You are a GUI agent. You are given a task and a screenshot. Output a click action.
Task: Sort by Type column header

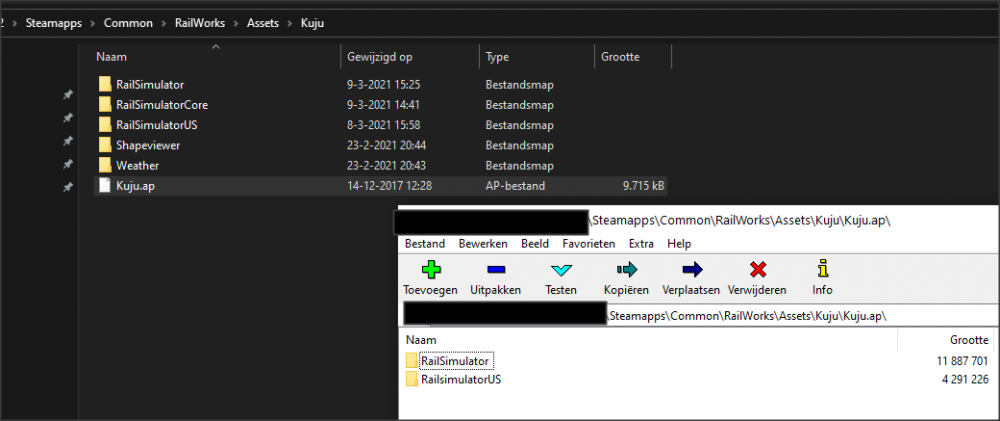[x=498, y=57]
